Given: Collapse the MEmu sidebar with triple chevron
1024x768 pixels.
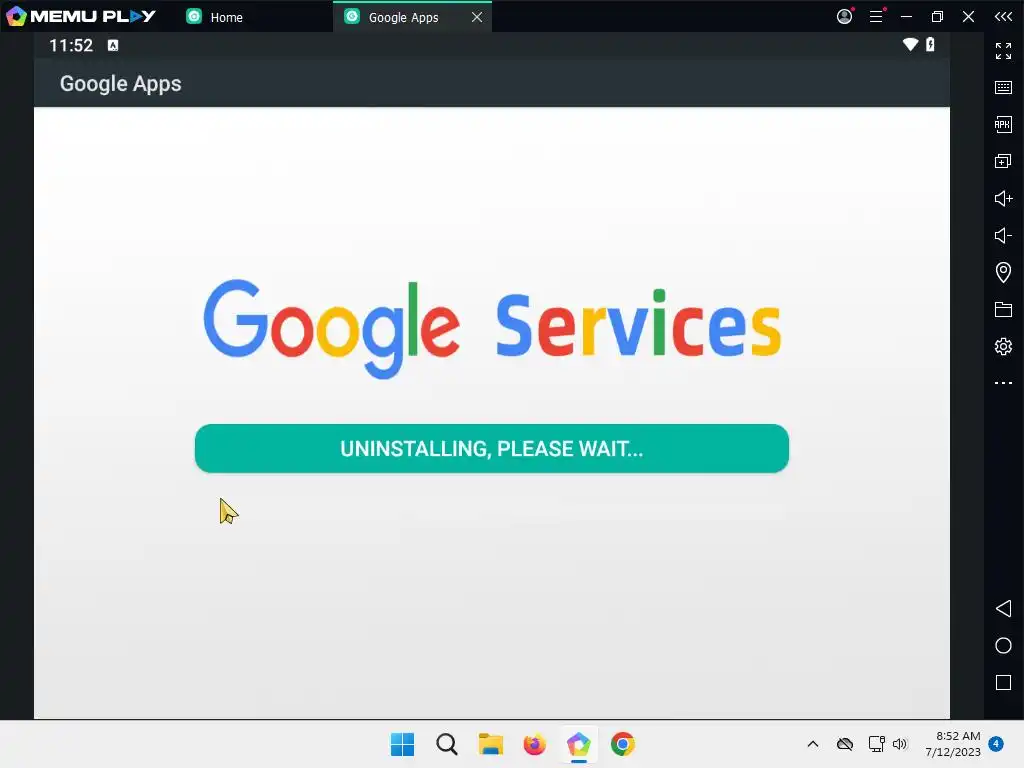Looking at the screenshot, I should 1003,16.
